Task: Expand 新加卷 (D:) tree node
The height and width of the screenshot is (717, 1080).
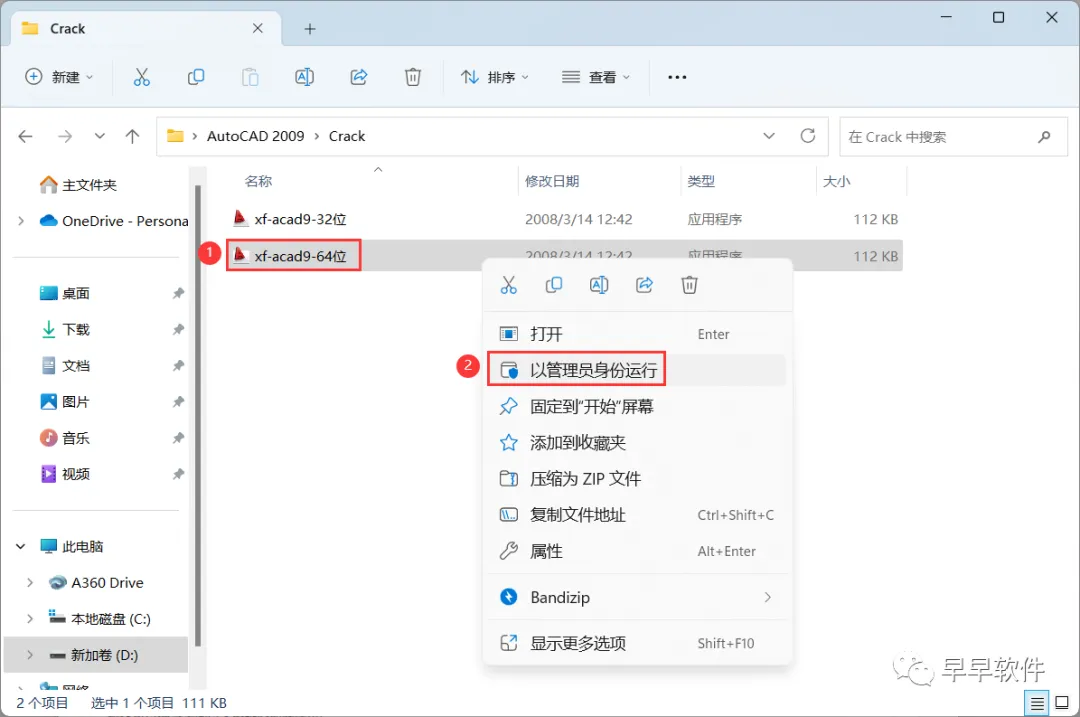Action: [x=30, y=655]
